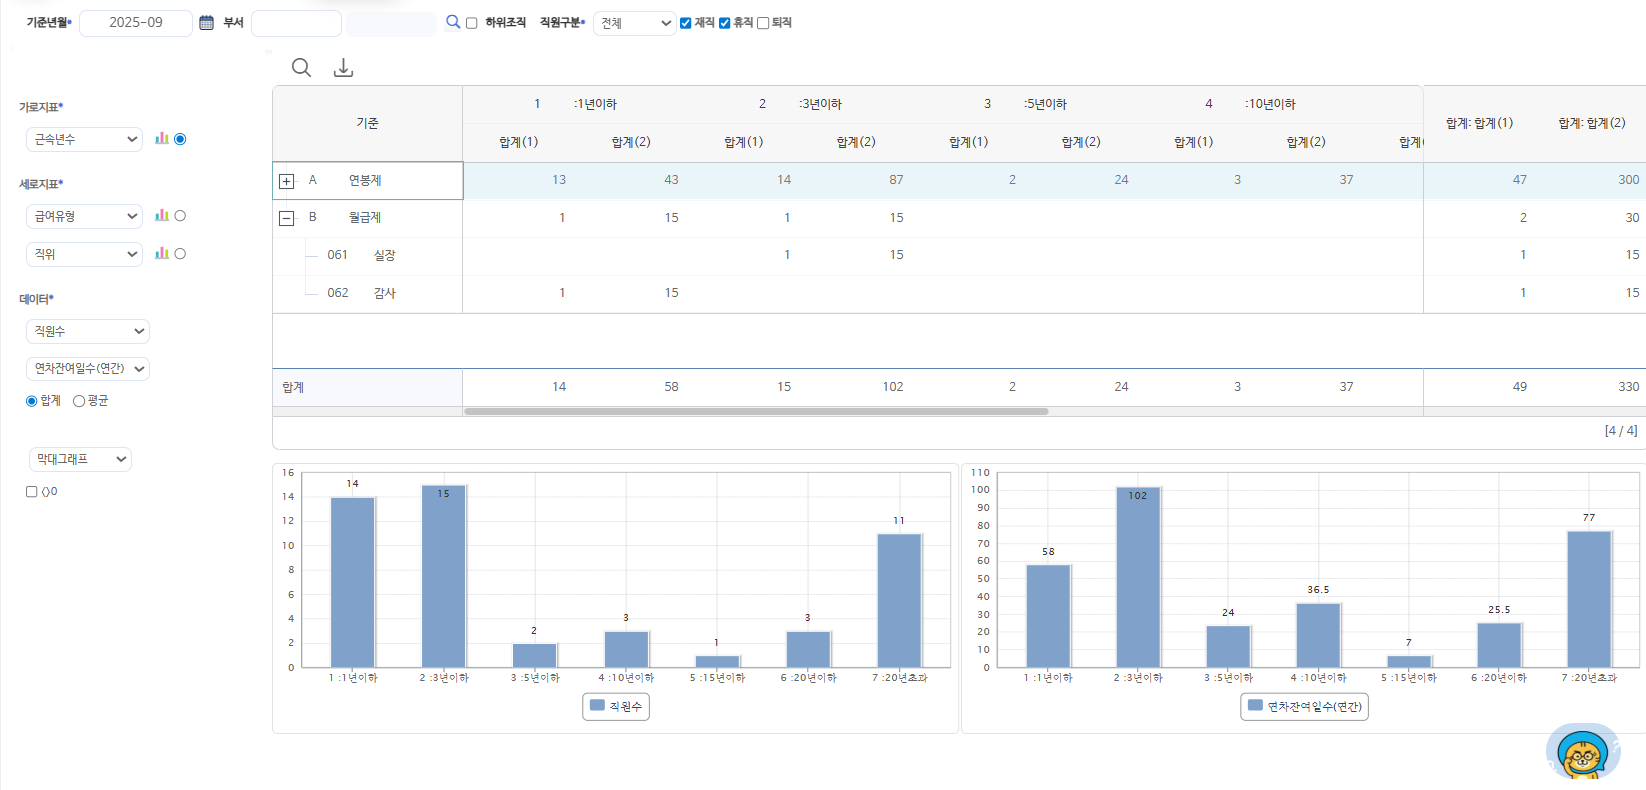Open the 직원수 data dropdown

88,331
